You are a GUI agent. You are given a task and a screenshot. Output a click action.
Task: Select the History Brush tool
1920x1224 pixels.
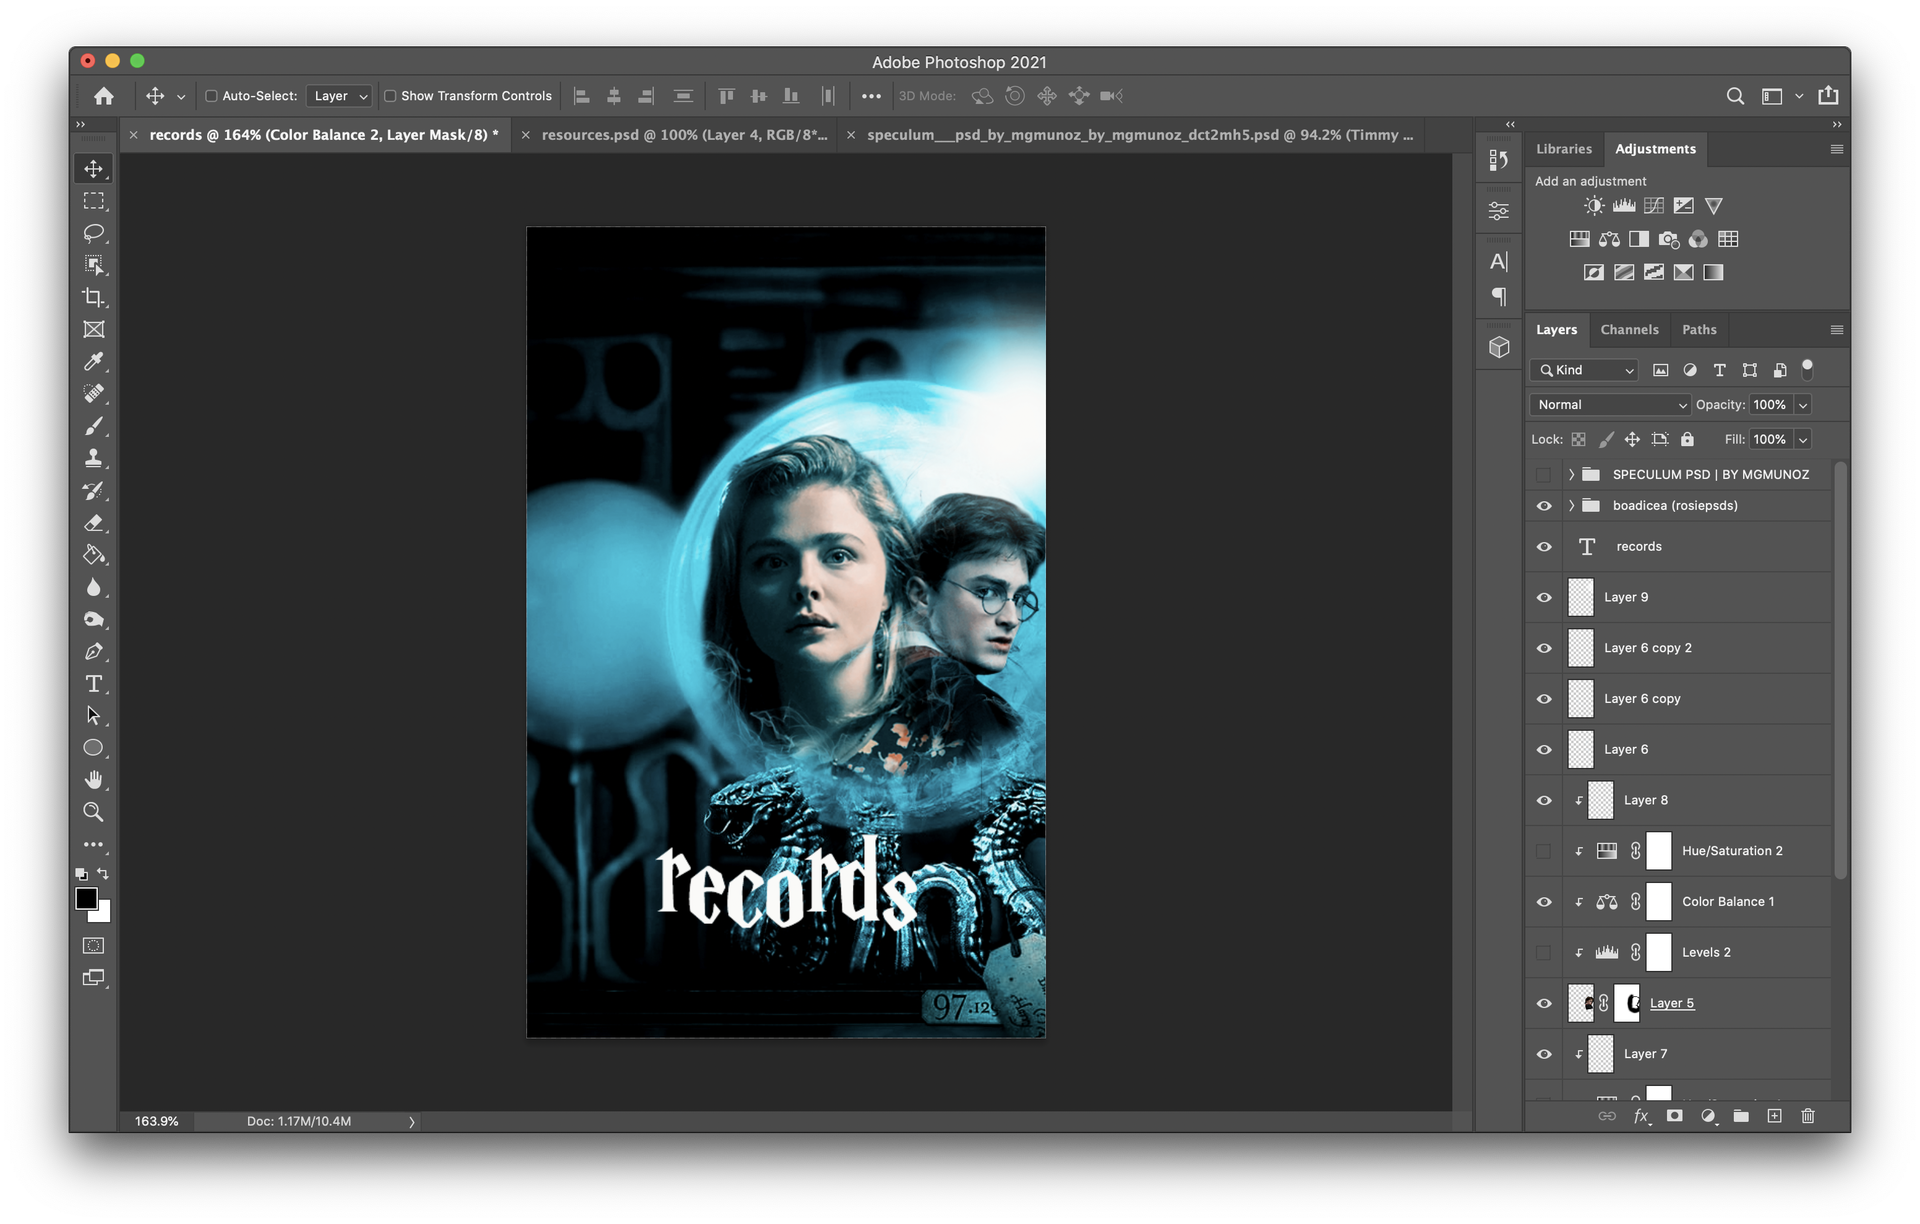[x=94, y=490]
